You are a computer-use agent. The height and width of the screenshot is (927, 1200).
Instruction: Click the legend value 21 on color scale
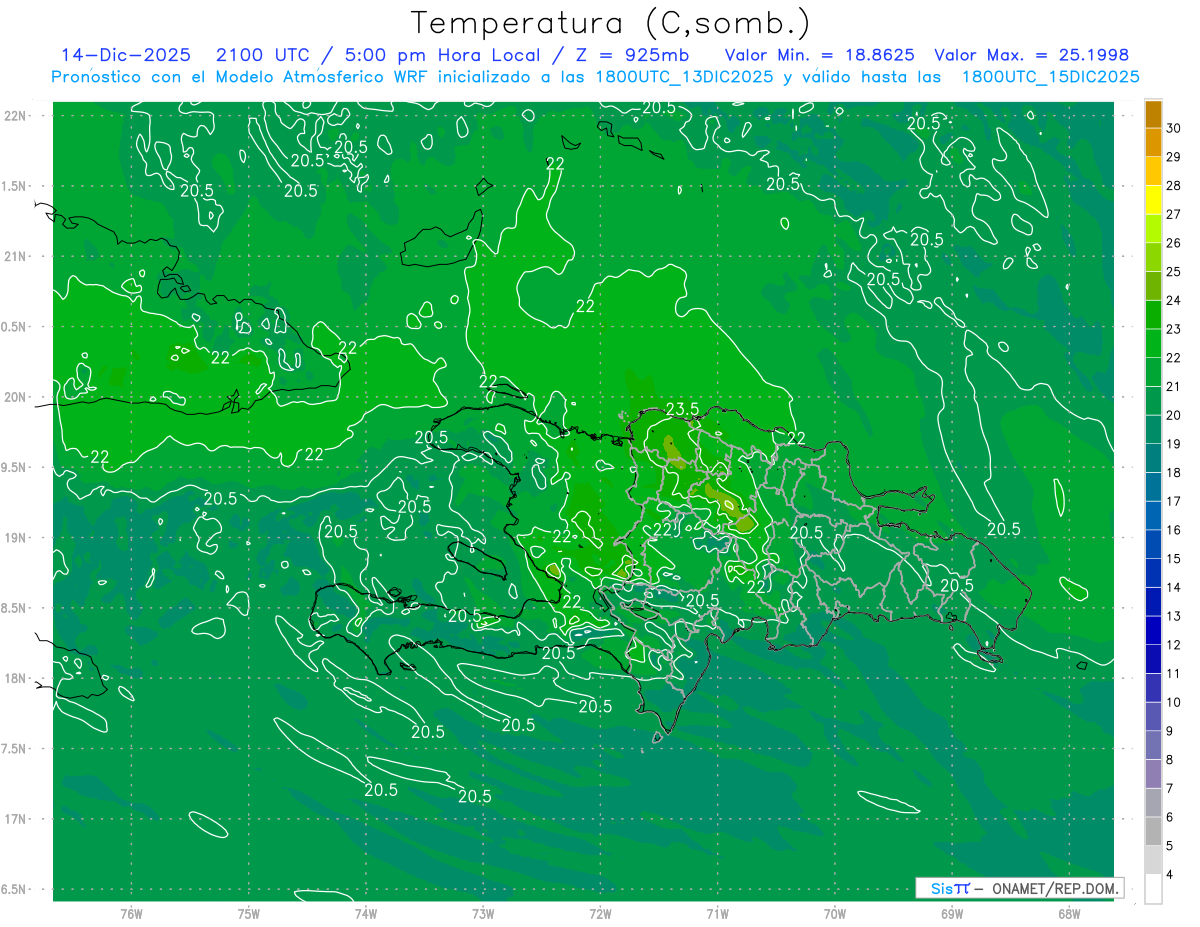(1174, 386)
